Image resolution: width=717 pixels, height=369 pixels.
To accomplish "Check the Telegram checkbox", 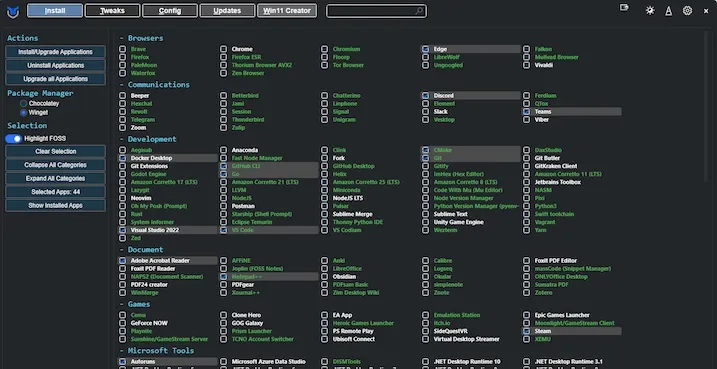I will tap(123, 120).
